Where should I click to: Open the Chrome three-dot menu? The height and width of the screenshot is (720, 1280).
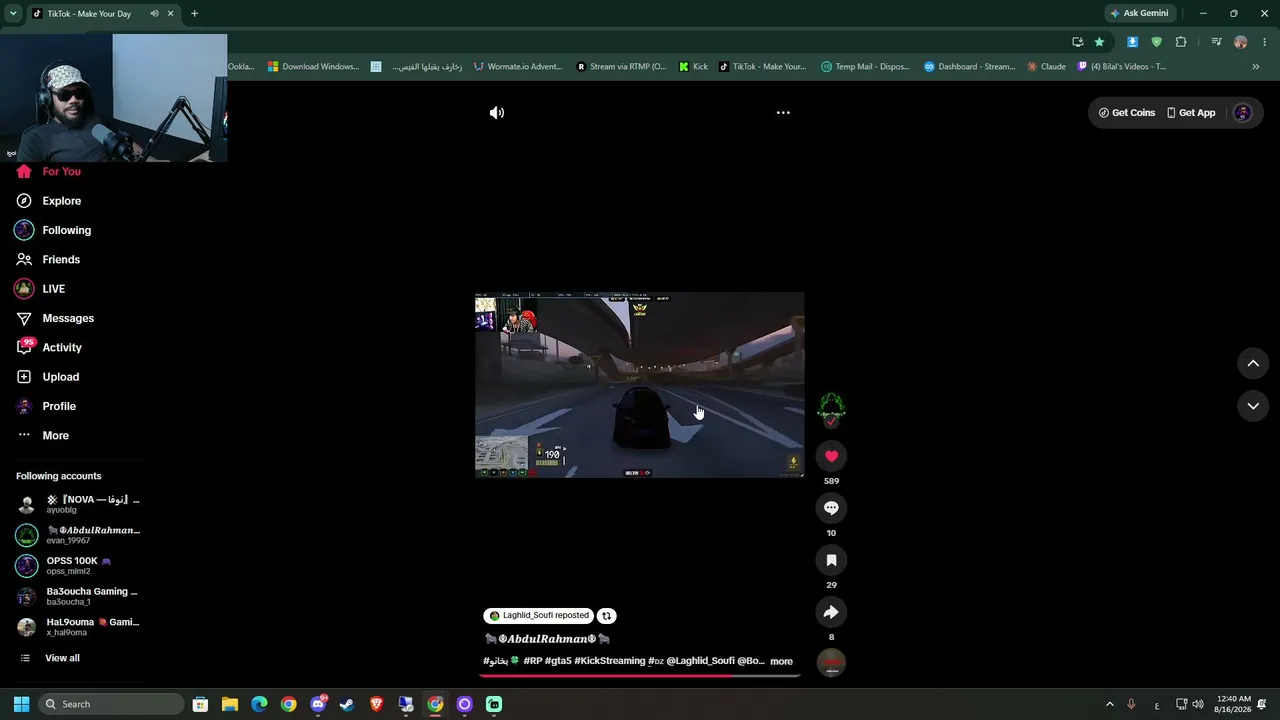click(x=1265, y=42)
